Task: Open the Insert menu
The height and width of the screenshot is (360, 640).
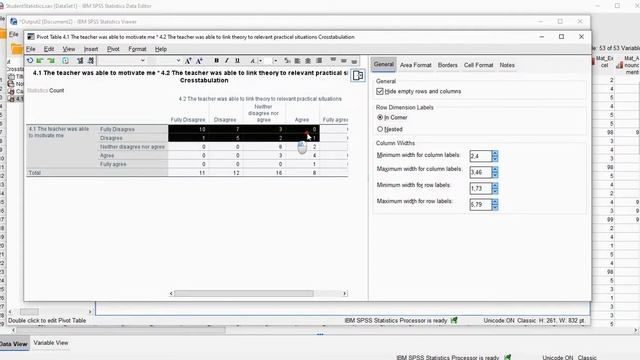Action: tap(91, 49)
